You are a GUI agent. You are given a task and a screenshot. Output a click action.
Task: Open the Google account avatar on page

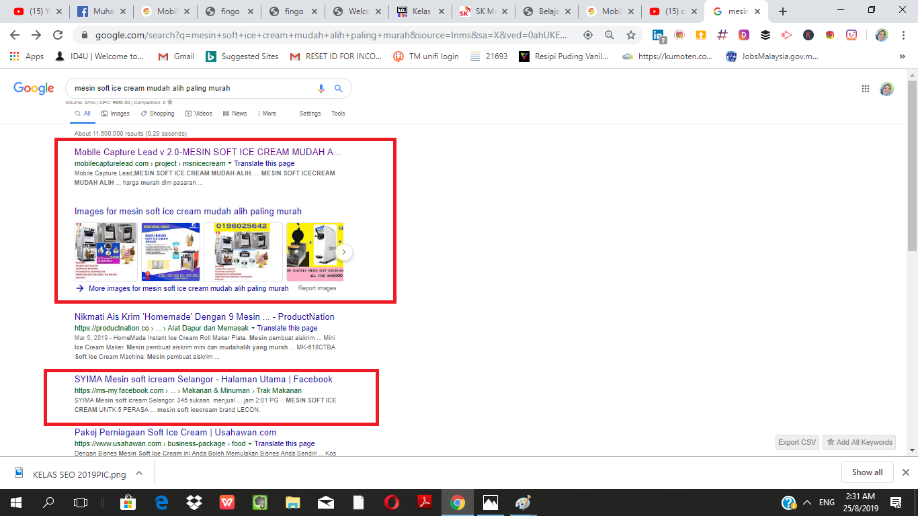(x=887, y=89)
